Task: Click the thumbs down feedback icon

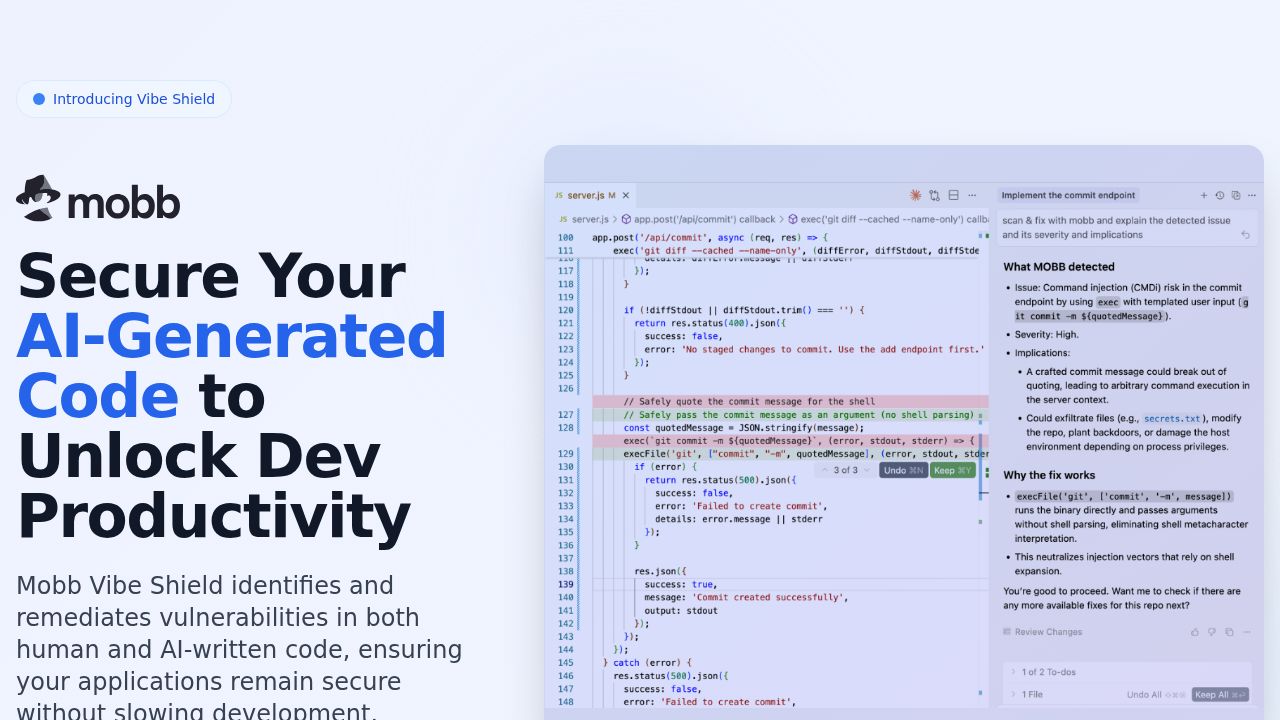Action: (1212, 632)
